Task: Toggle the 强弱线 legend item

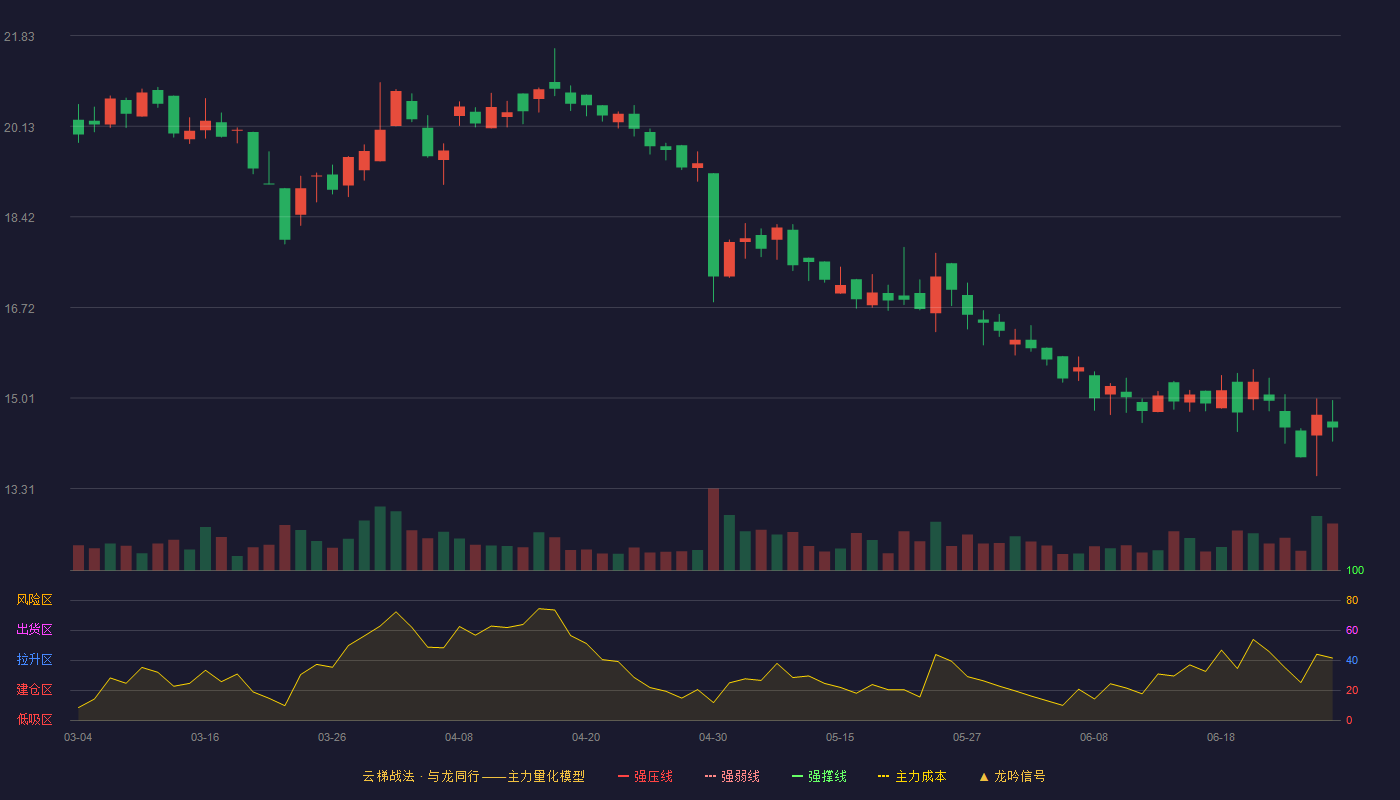Action: (732, 776)
